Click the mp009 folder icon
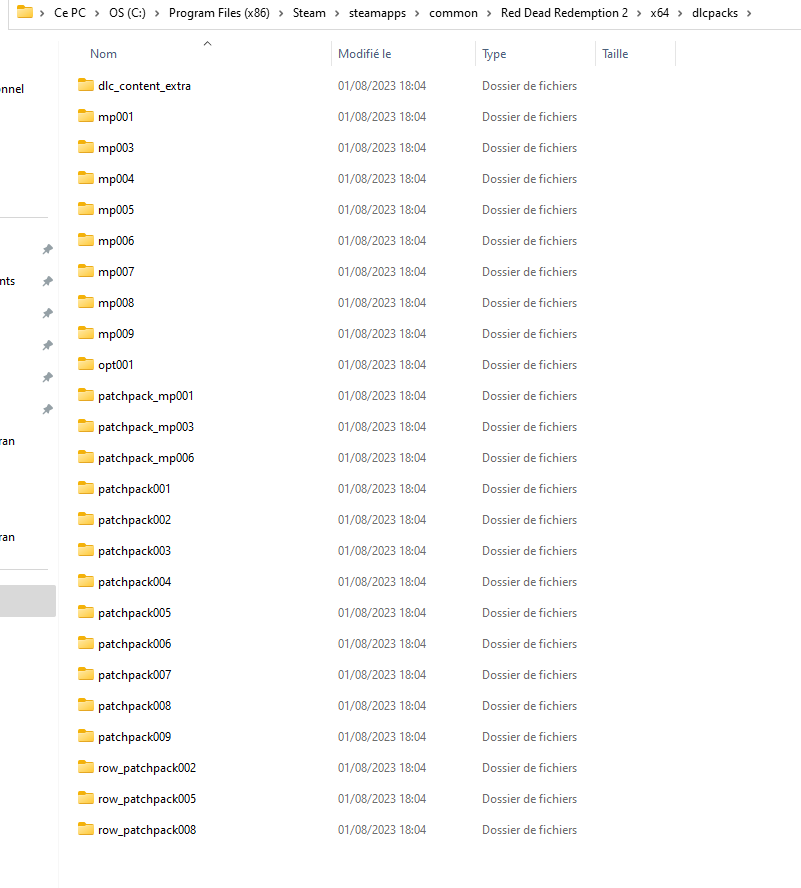Viewport: 801px width, 888px height. click(x=86, y=333)
